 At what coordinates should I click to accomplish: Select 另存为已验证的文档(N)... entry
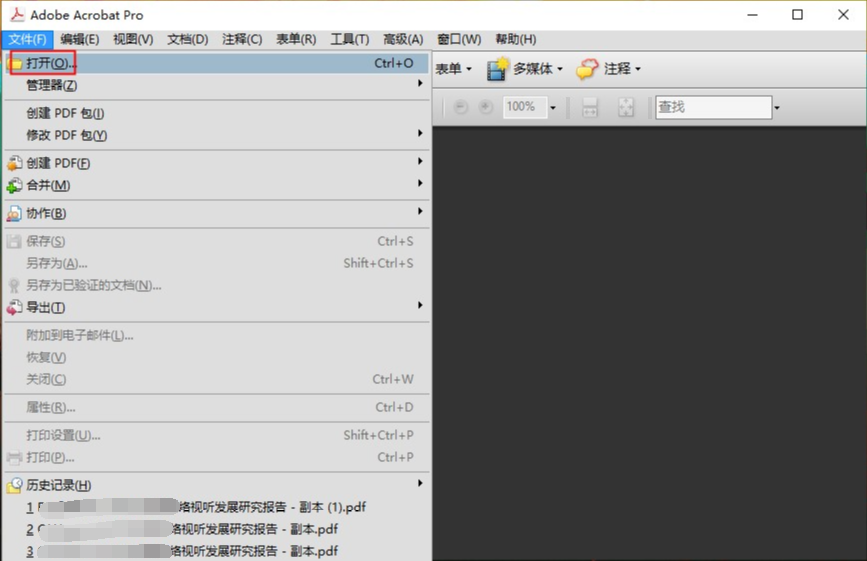[217, 285]
